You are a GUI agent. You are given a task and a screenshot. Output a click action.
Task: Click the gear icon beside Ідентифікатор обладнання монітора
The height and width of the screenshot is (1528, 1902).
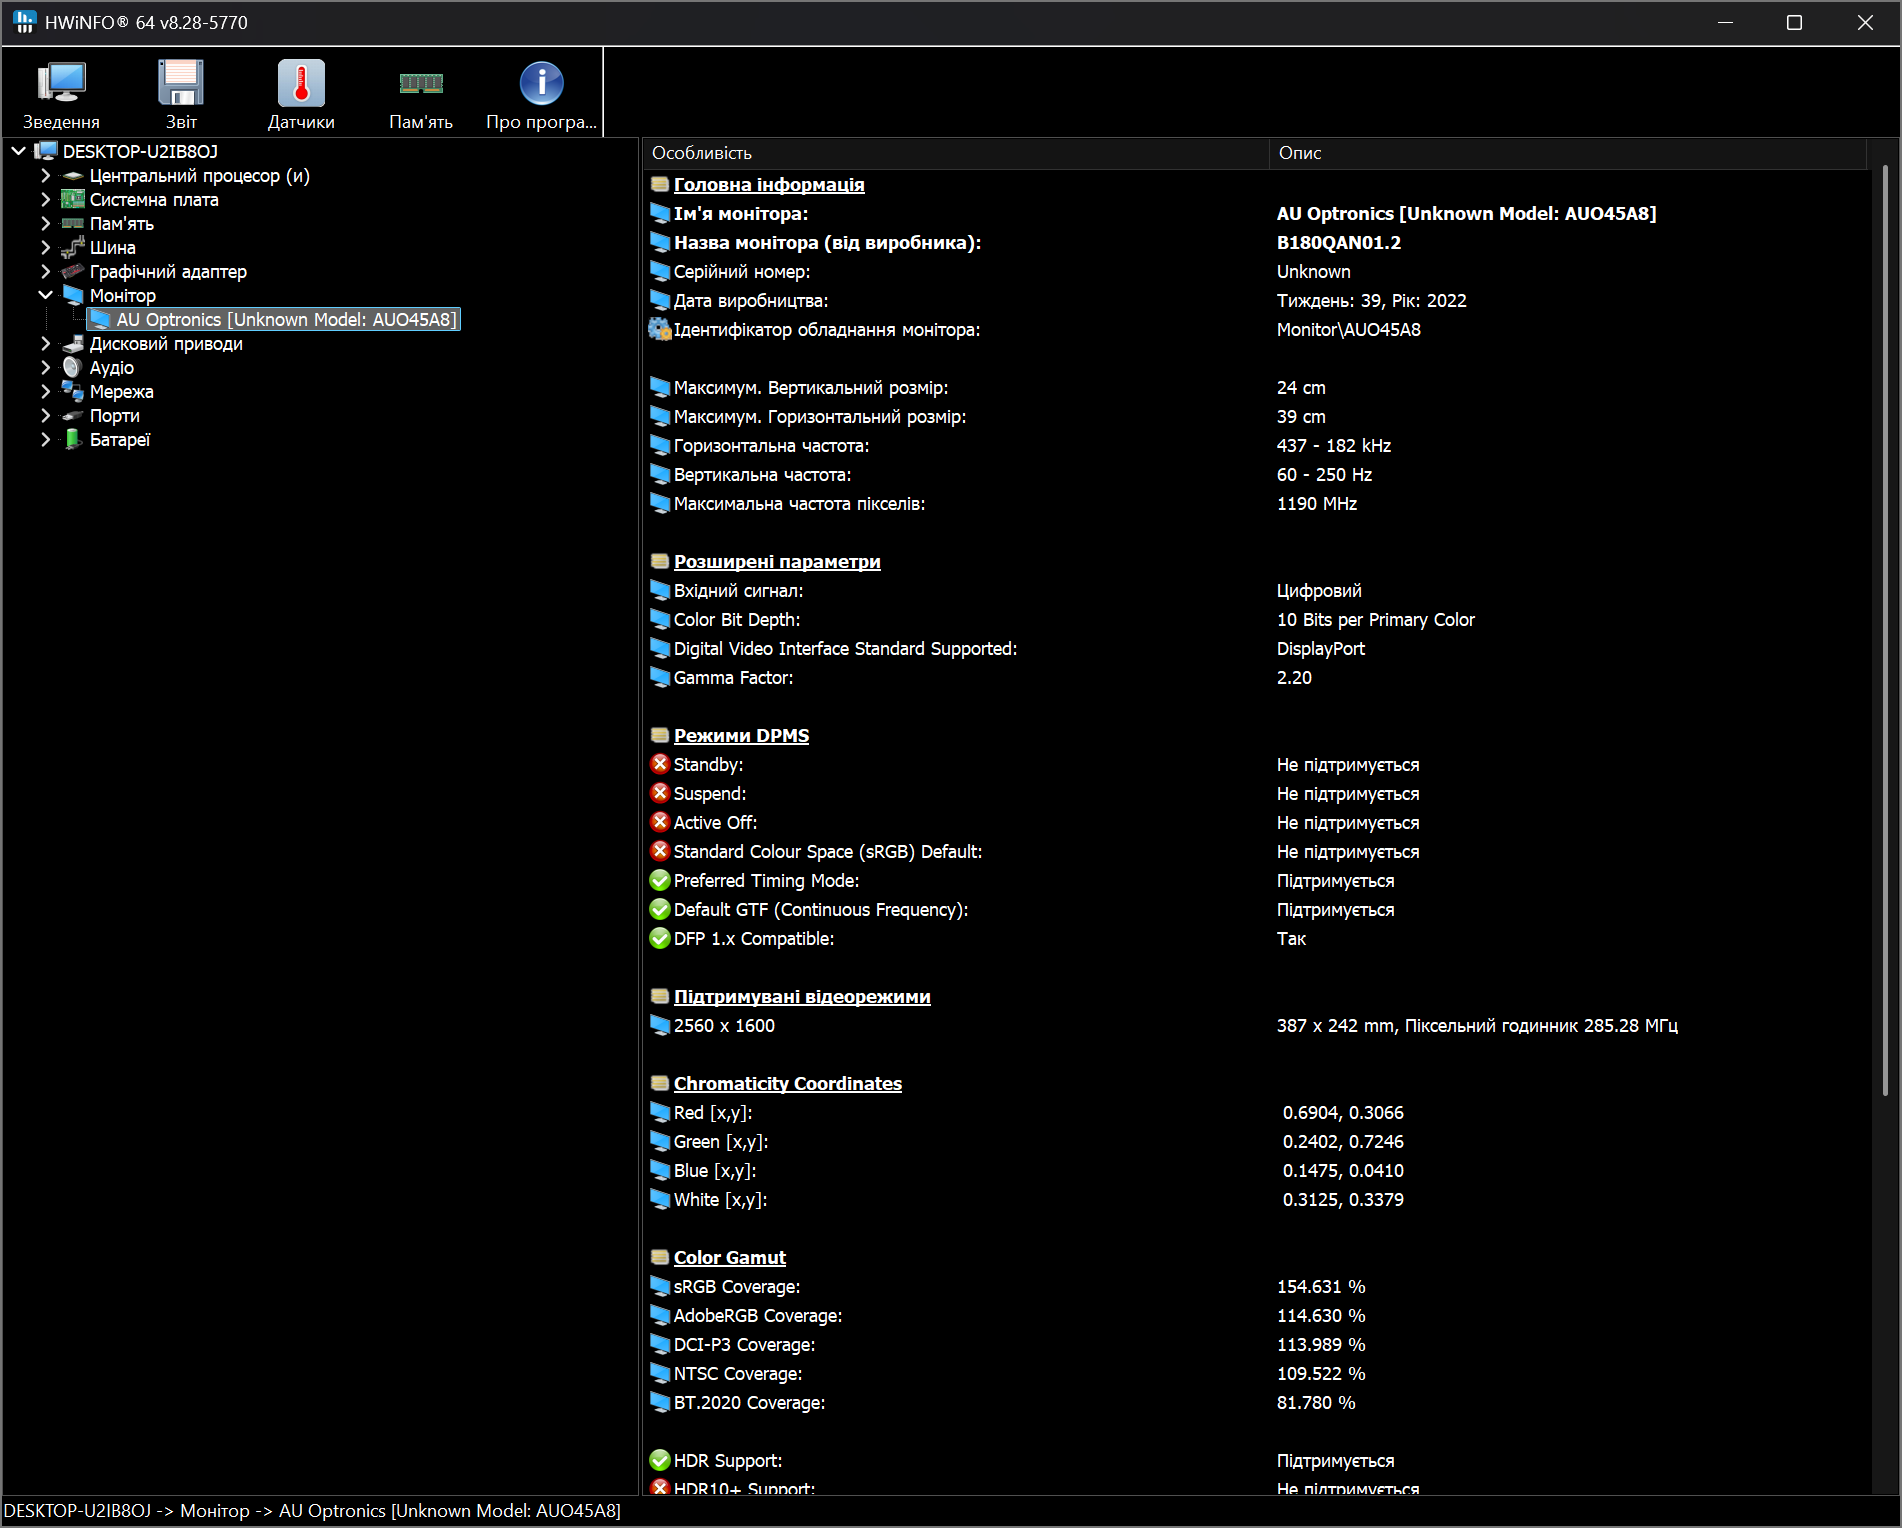tap(660, 330)
